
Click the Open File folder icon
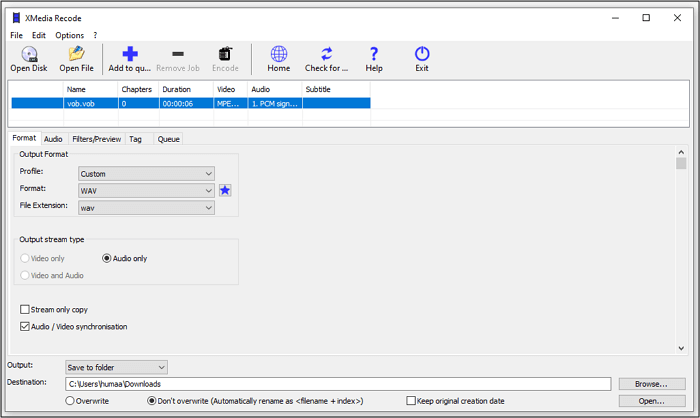coord(76,54)
